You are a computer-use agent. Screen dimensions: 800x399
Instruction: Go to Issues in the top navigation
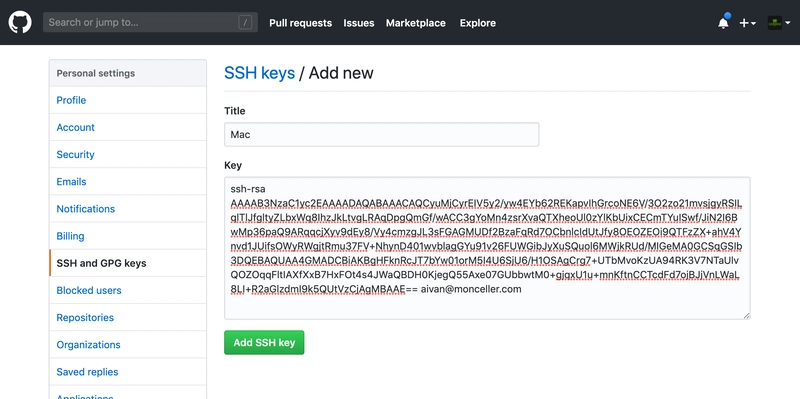pos(359,23)
